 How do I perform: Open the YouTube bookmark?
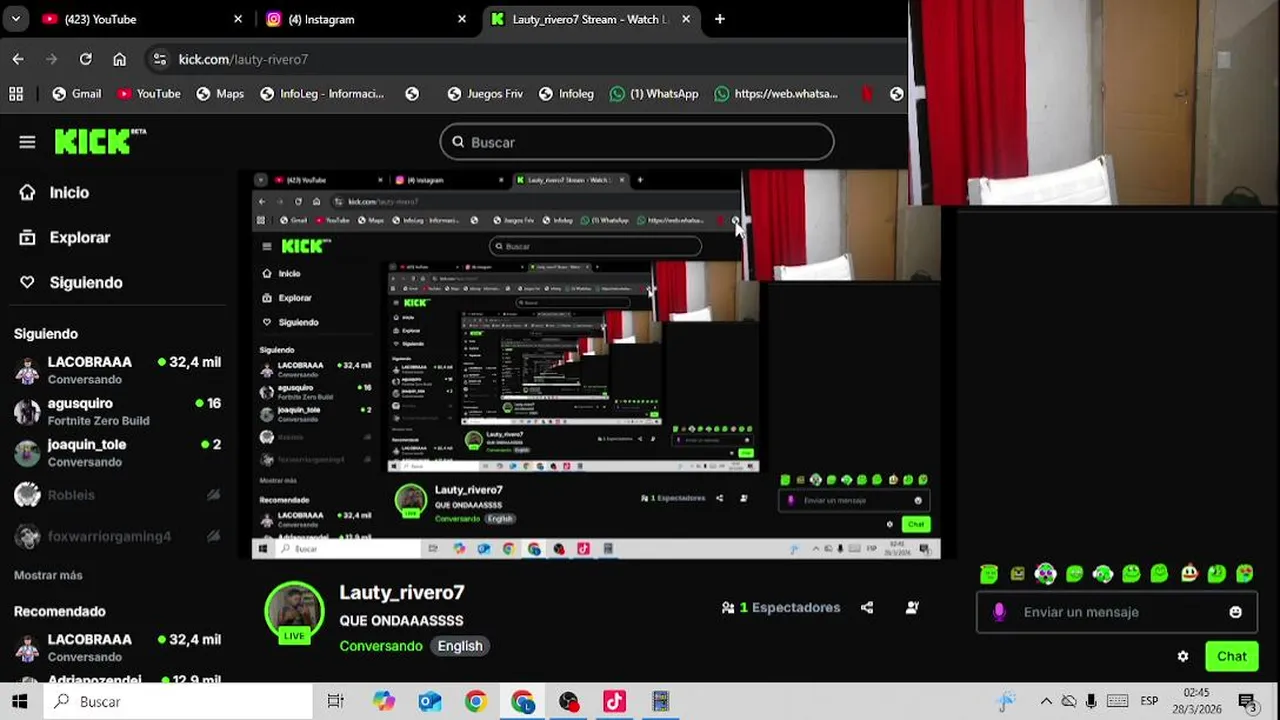click(x=148, y=94)
